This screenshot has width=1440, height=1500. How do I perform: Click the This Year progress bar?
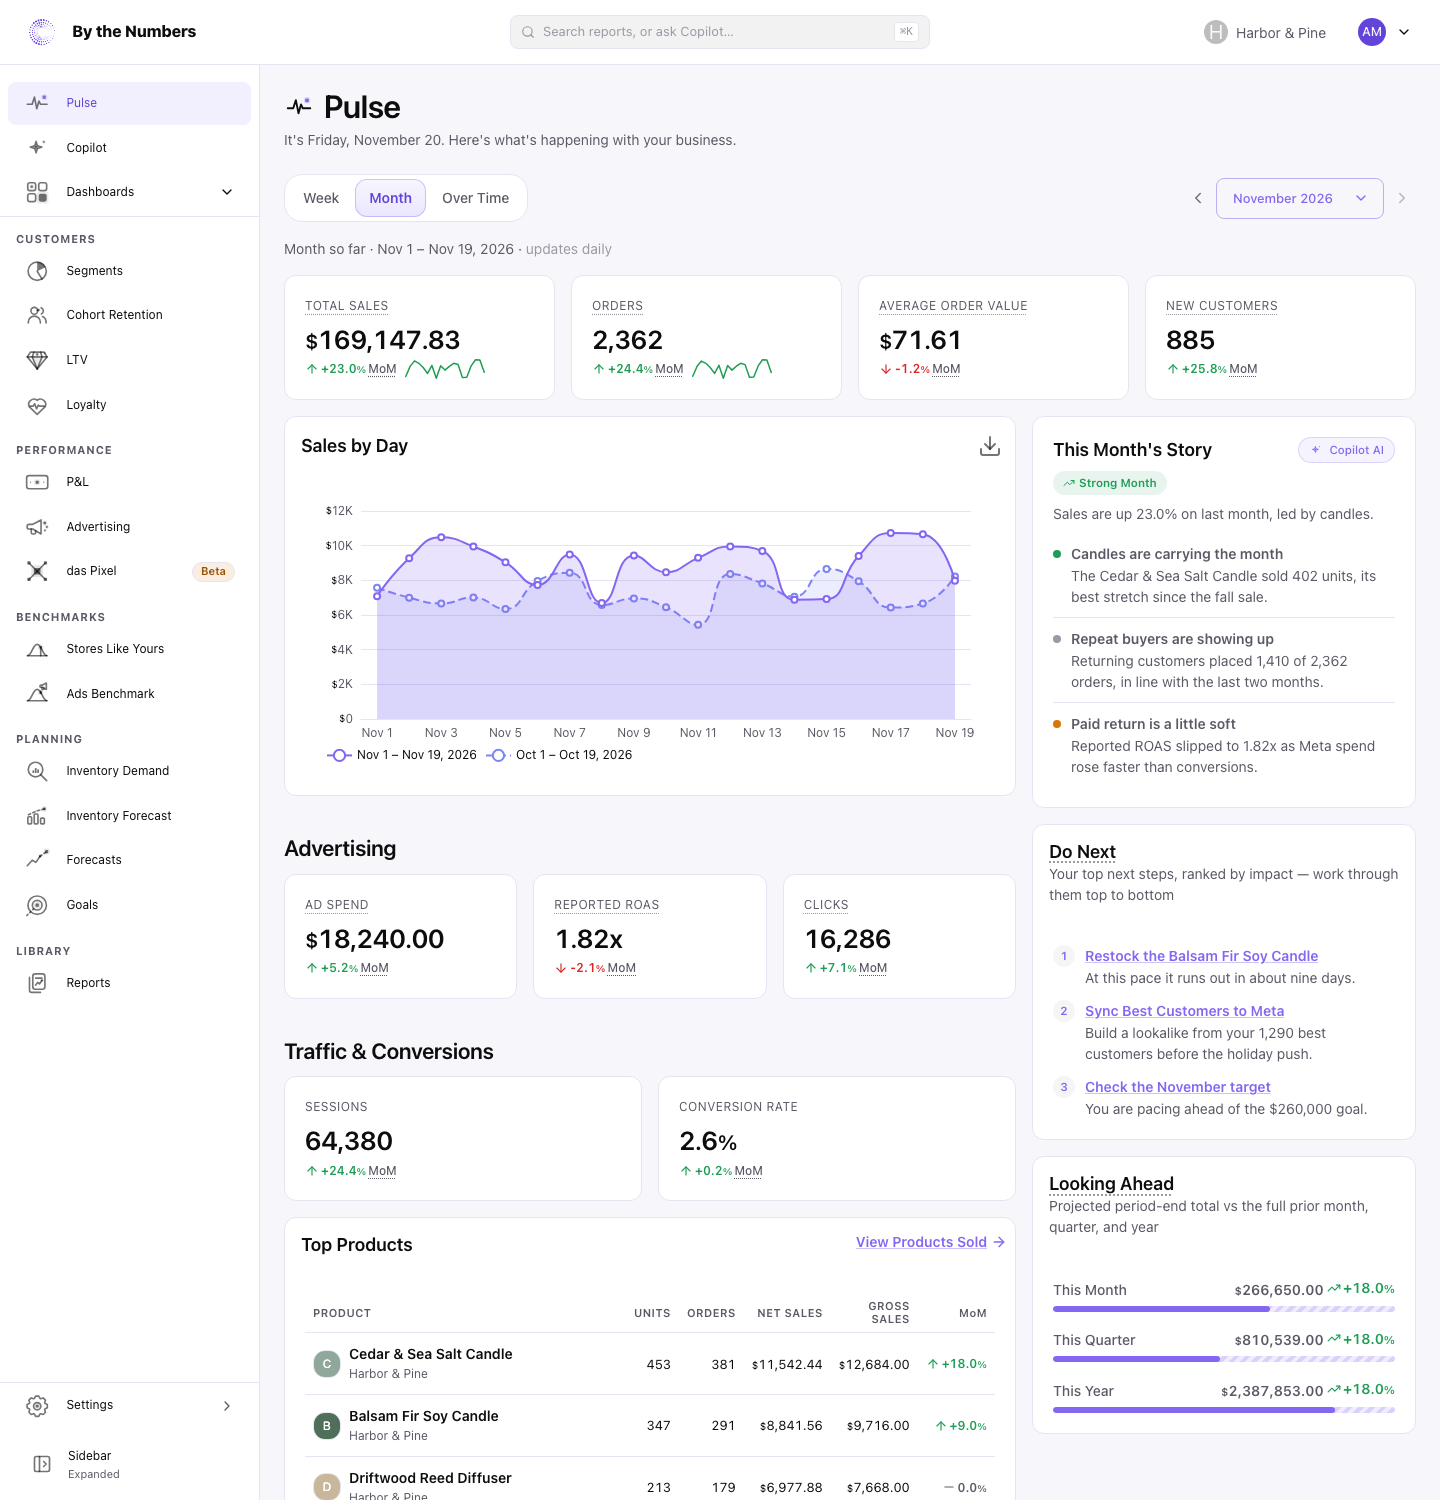click(1224, 1410)
